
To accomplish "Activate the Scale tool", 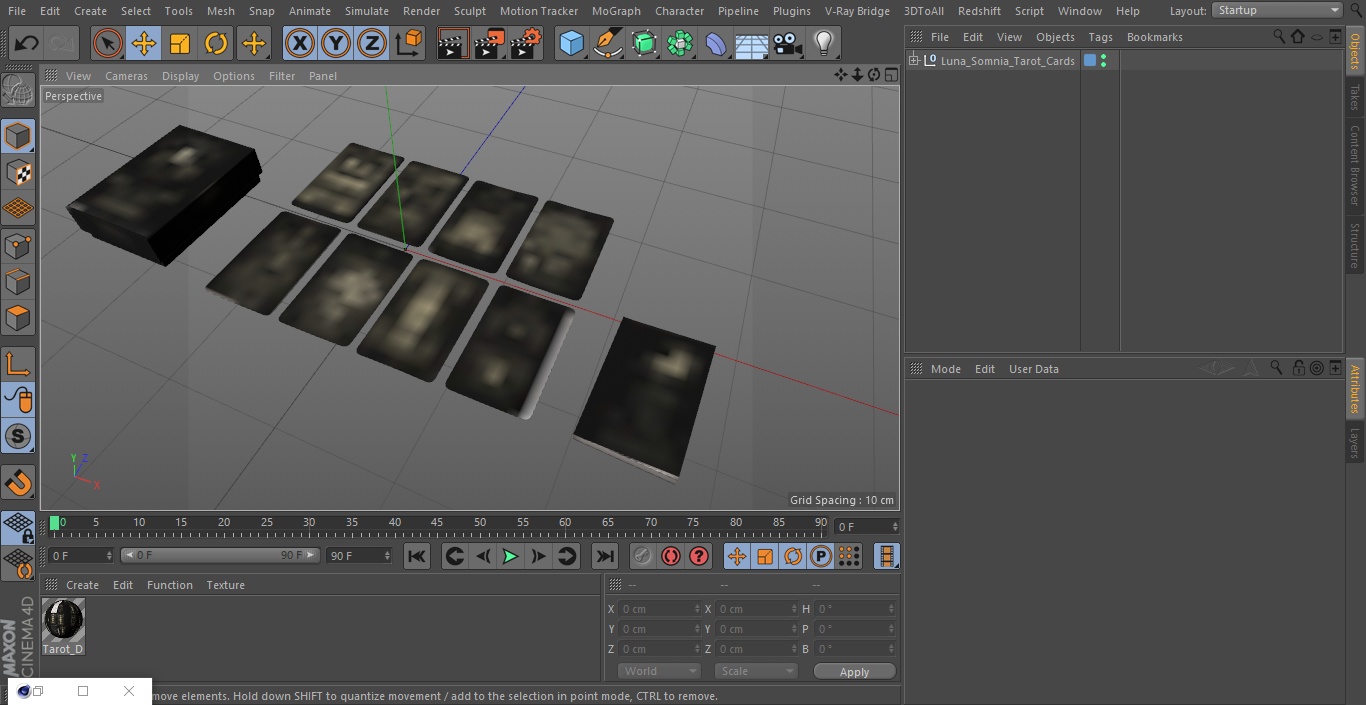I will [x=180, y=43].
